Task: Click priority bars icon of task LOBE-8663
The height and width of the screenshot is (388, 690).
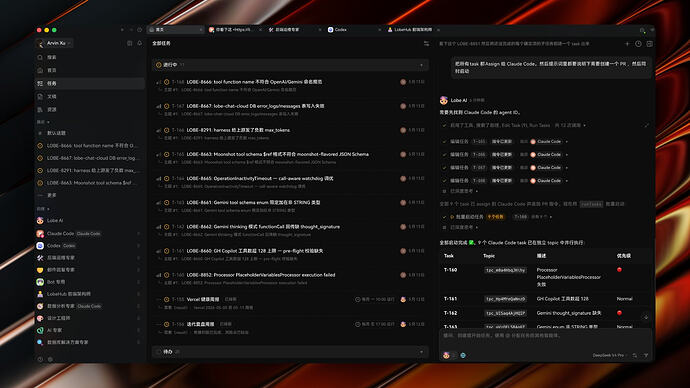Action: tap(158, 154)
